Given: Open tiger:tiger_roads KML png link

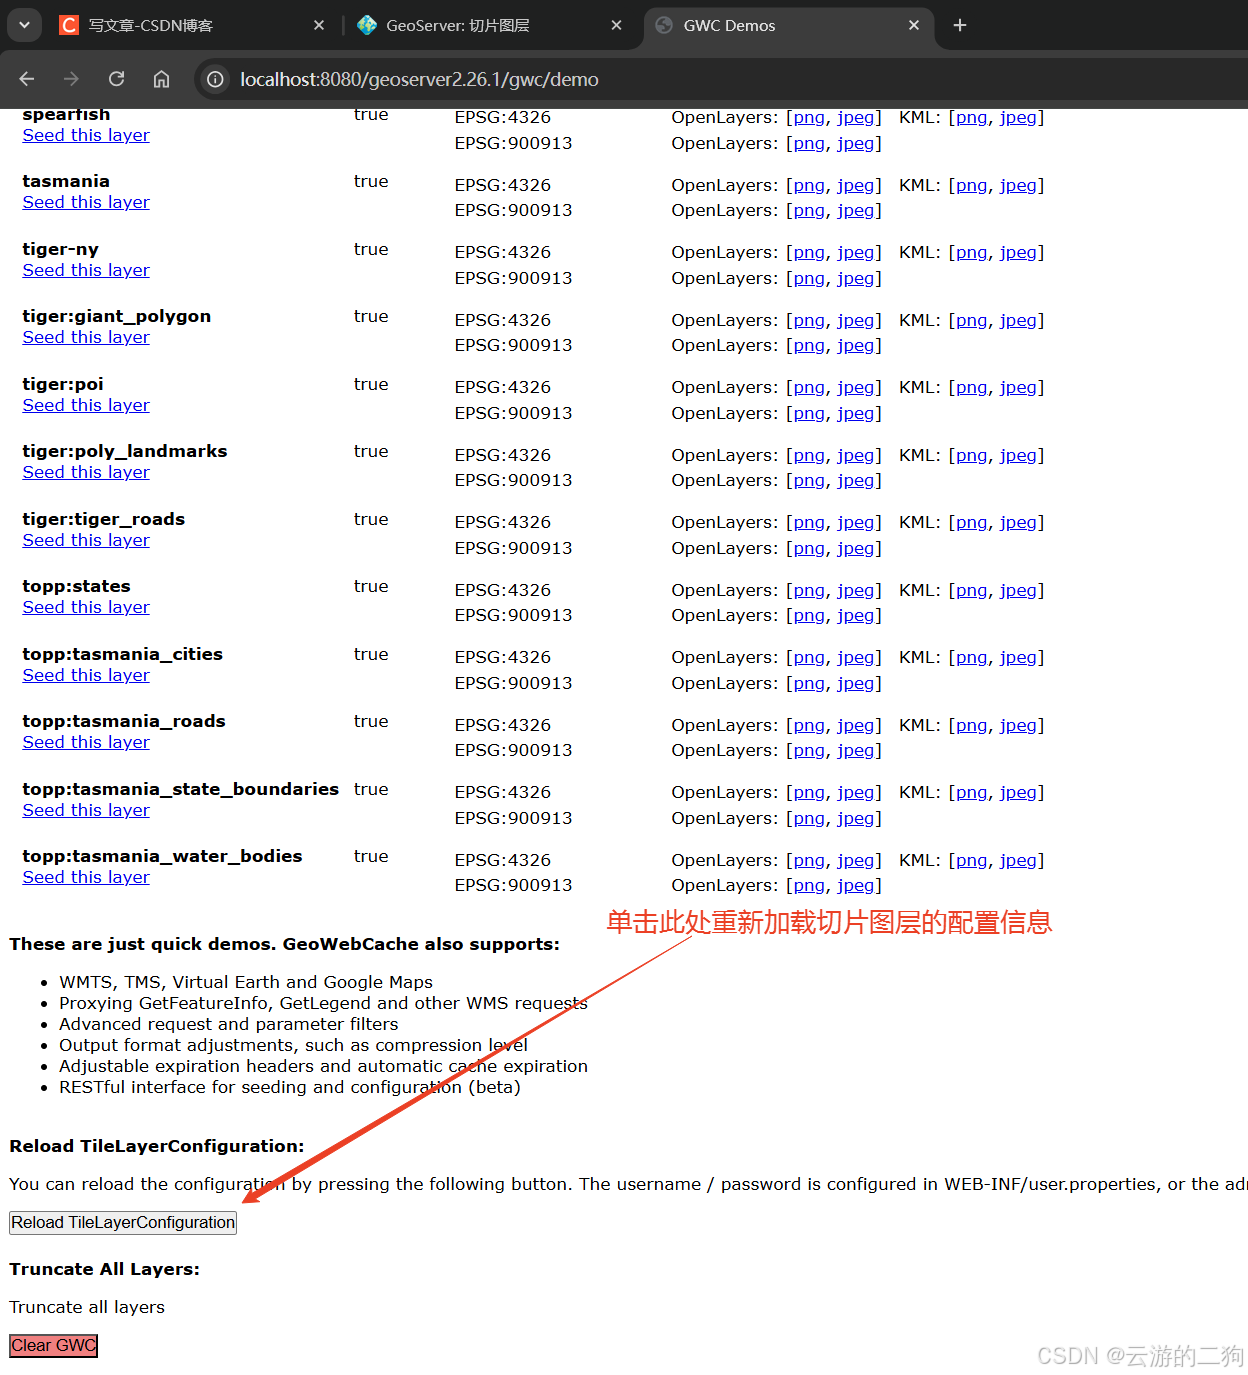Looking at the screenshot, I should (971, 522).
